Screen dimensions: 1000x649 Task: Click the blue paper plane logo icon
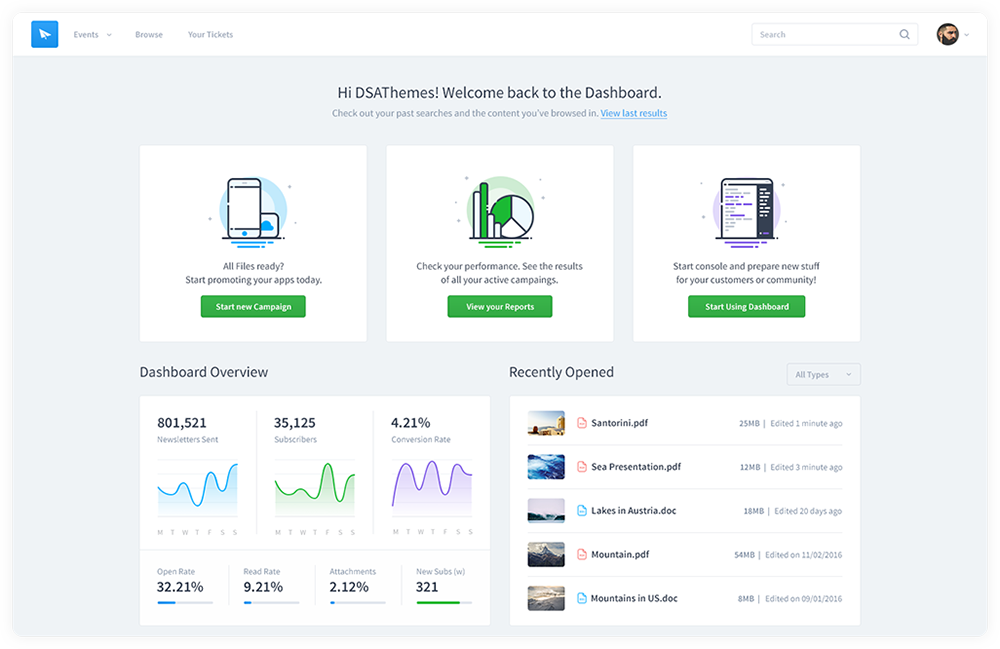point(45,34)
